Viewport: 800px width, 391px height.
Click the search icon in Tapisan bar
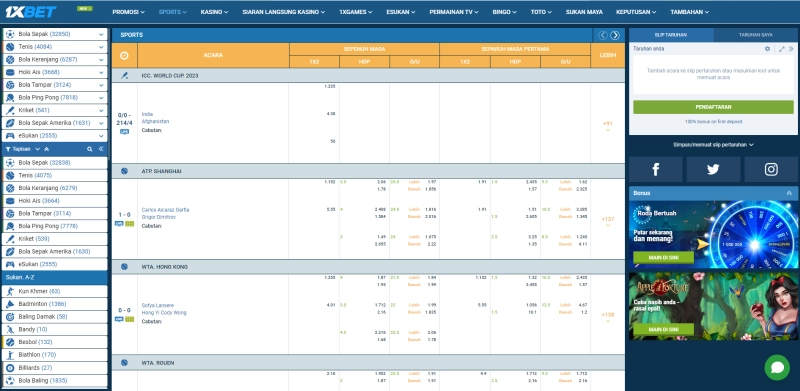[x=89, y=149]
